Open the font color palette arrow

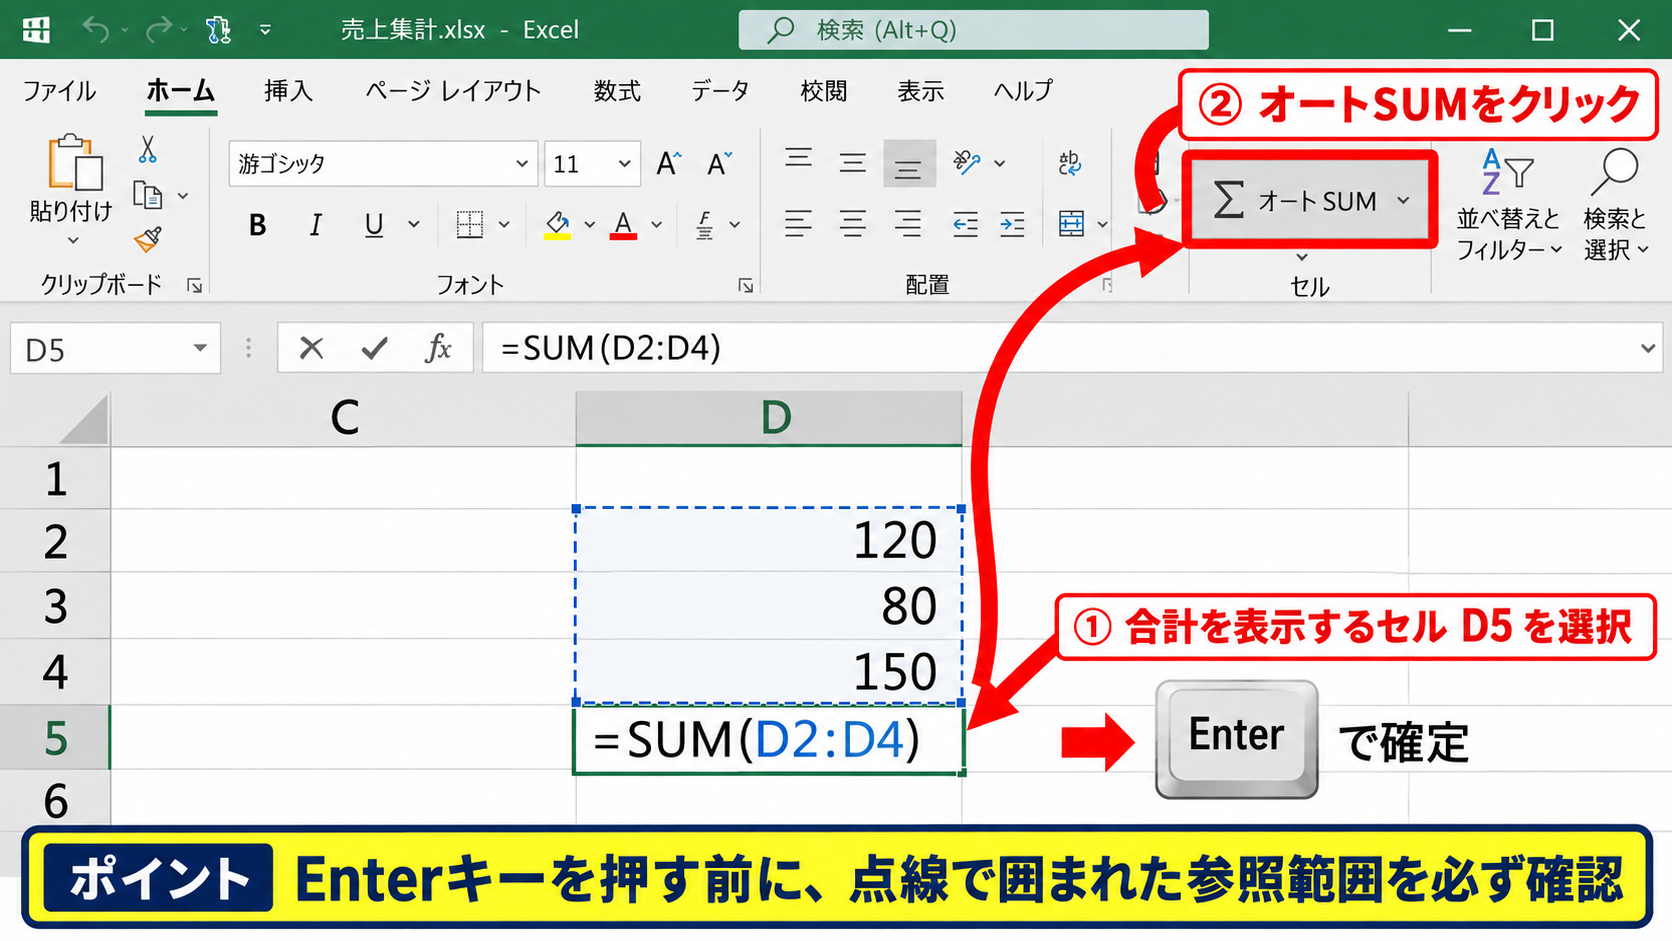[x=657, y=225]
